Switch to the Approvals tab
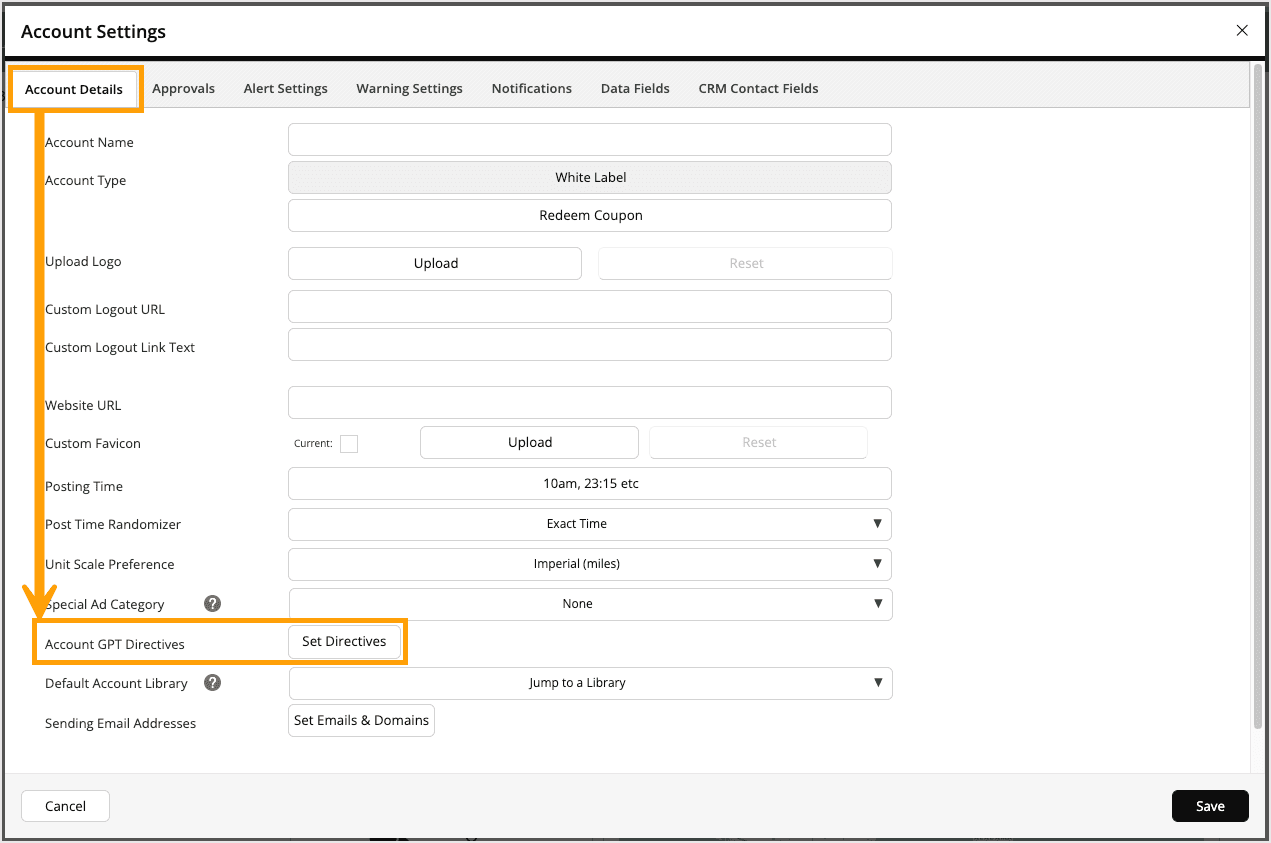The height and width of the screenshot is (843, 1271). pyautogui.click(x=183, y=88)
